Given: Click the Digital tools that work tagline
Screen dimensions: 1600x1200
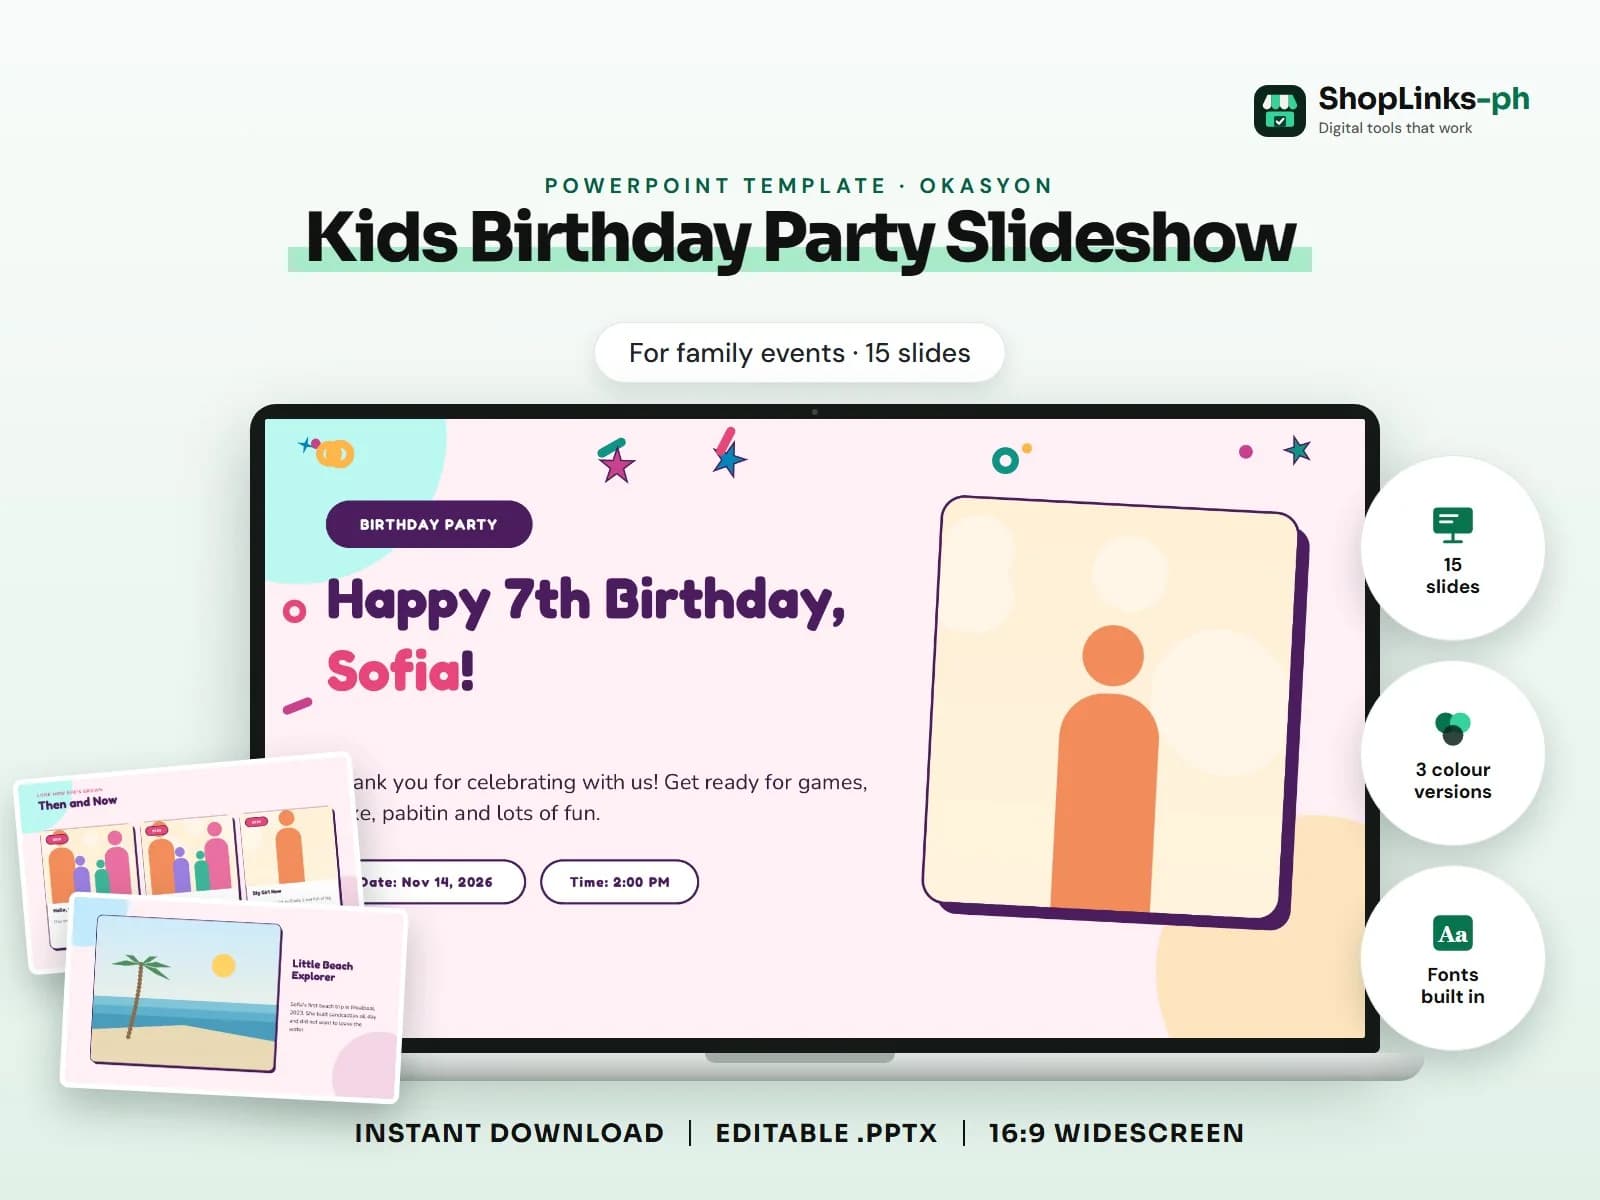Looking at the screenshot, I should click(x=1395, y=128).
